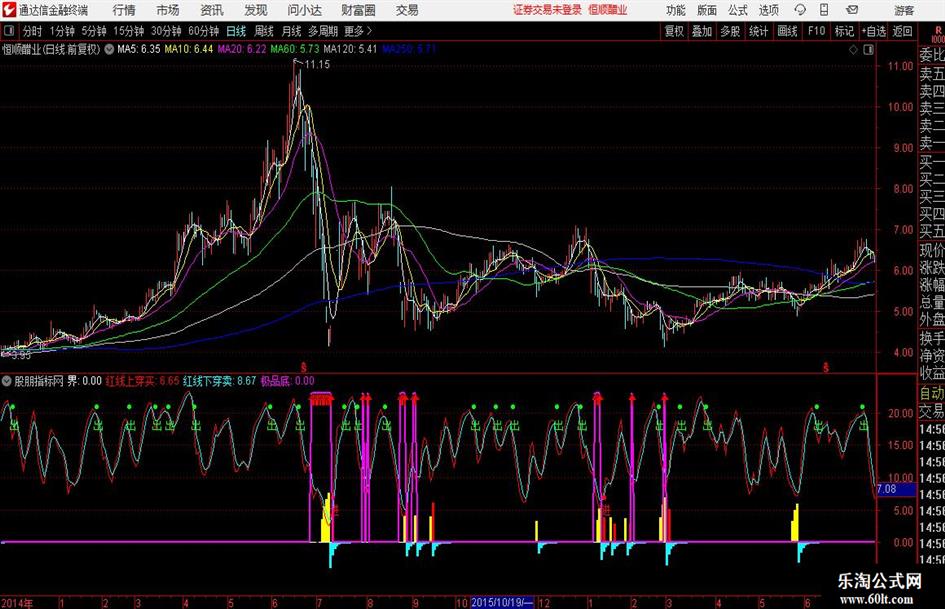Click the 2014年 label on the time axis
Image resolution: width=945 pixels, height=609 pixels.
[17, 602]
